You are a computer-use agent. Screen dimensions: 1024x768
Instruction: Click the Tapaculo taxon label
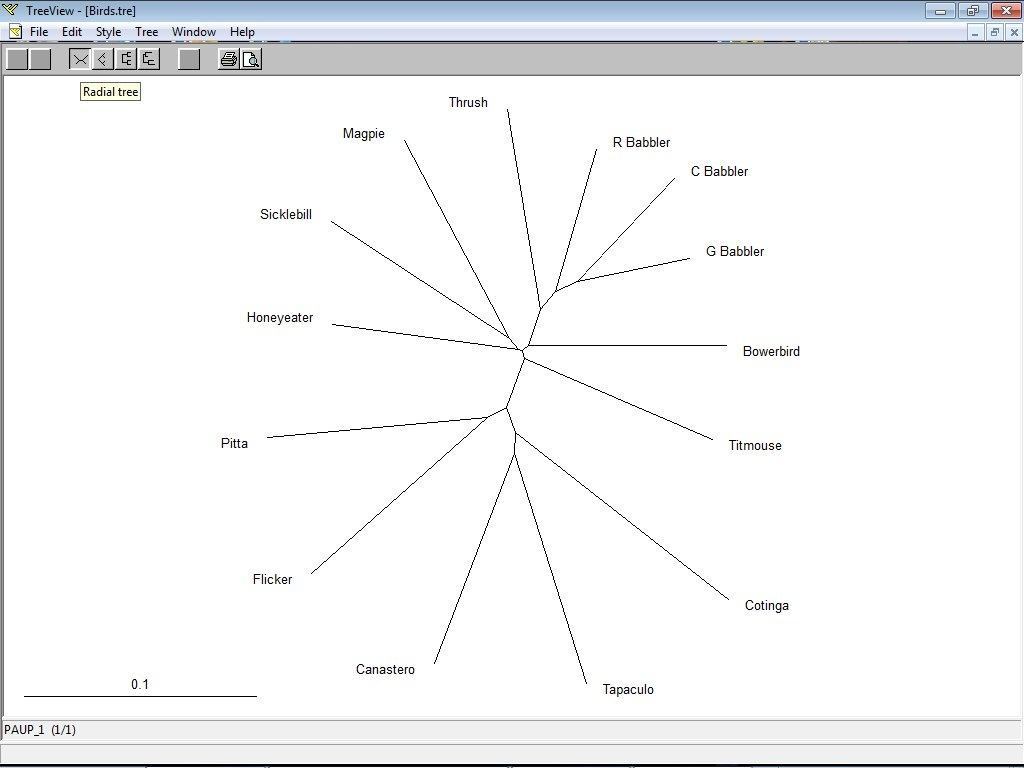pos(628,690)
